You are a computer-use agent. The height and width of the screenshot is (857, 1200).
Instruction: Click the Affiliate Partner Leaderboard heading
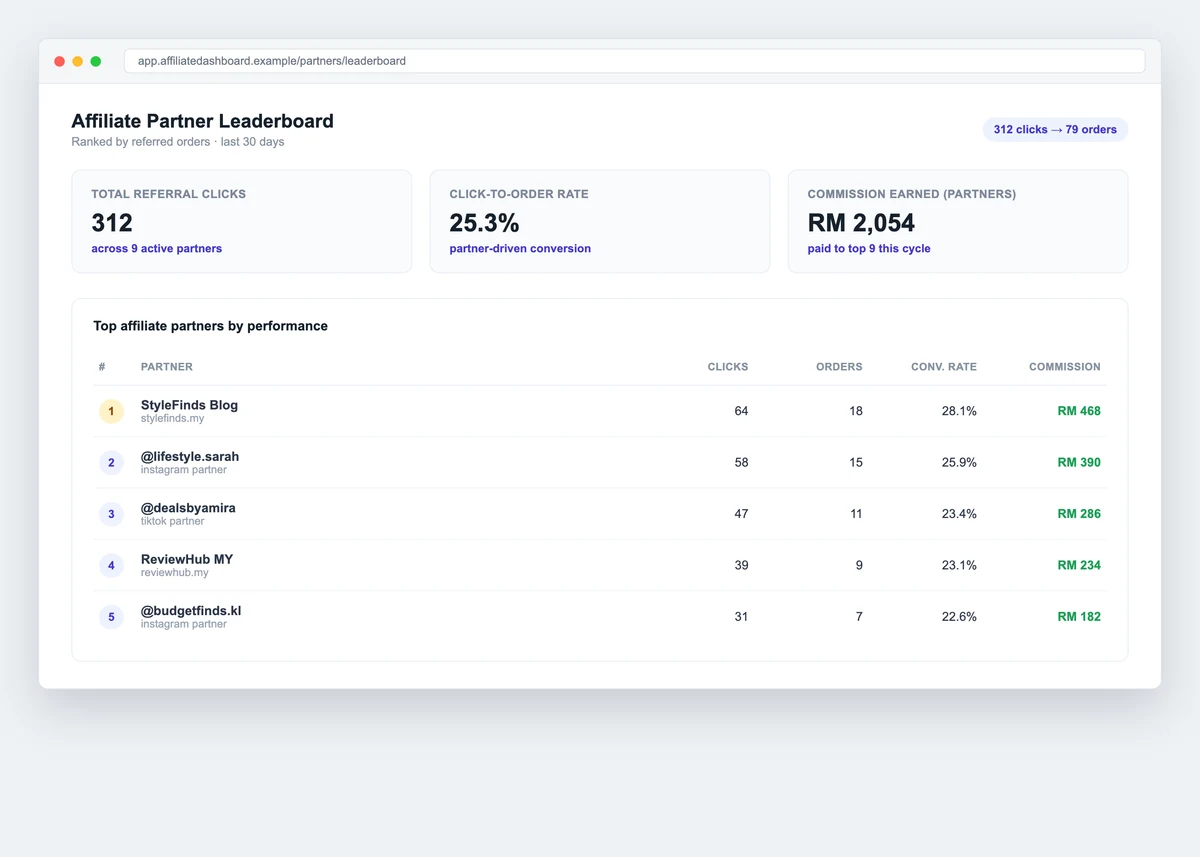tap(202, 121)
